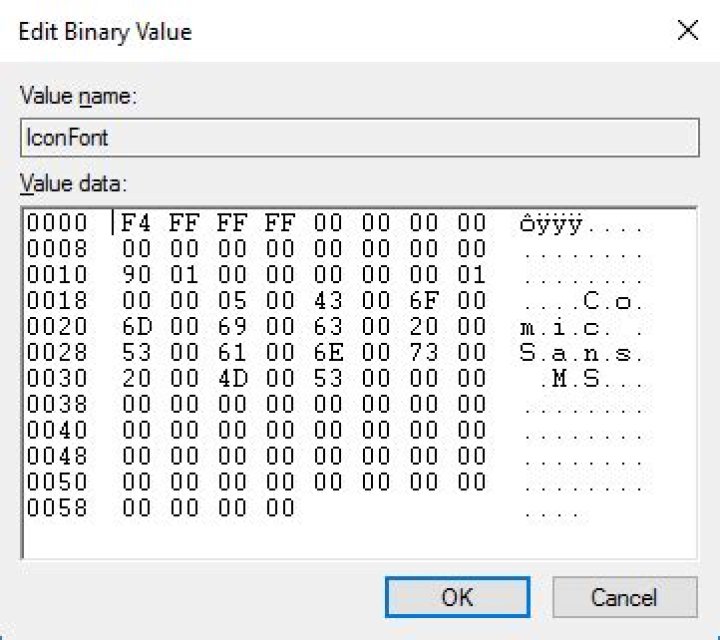Click byte 6F in row 0018
This screenshot has height=640, width=720.
424,301
